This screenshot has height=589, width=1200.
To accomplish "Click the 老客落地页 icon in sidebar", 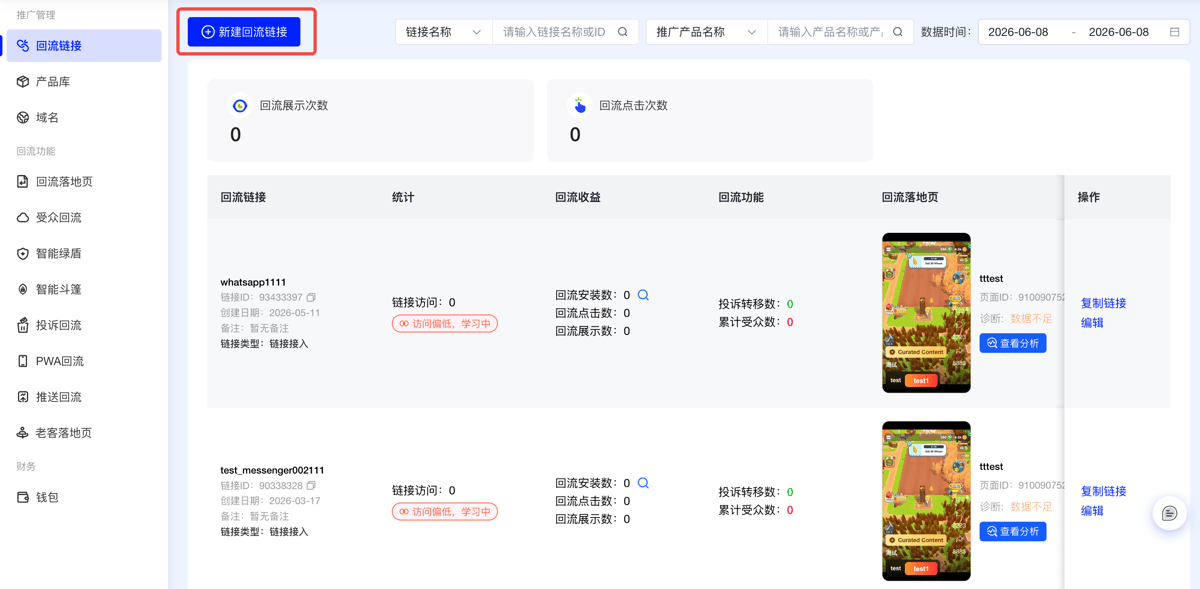I will coord(23,433).
